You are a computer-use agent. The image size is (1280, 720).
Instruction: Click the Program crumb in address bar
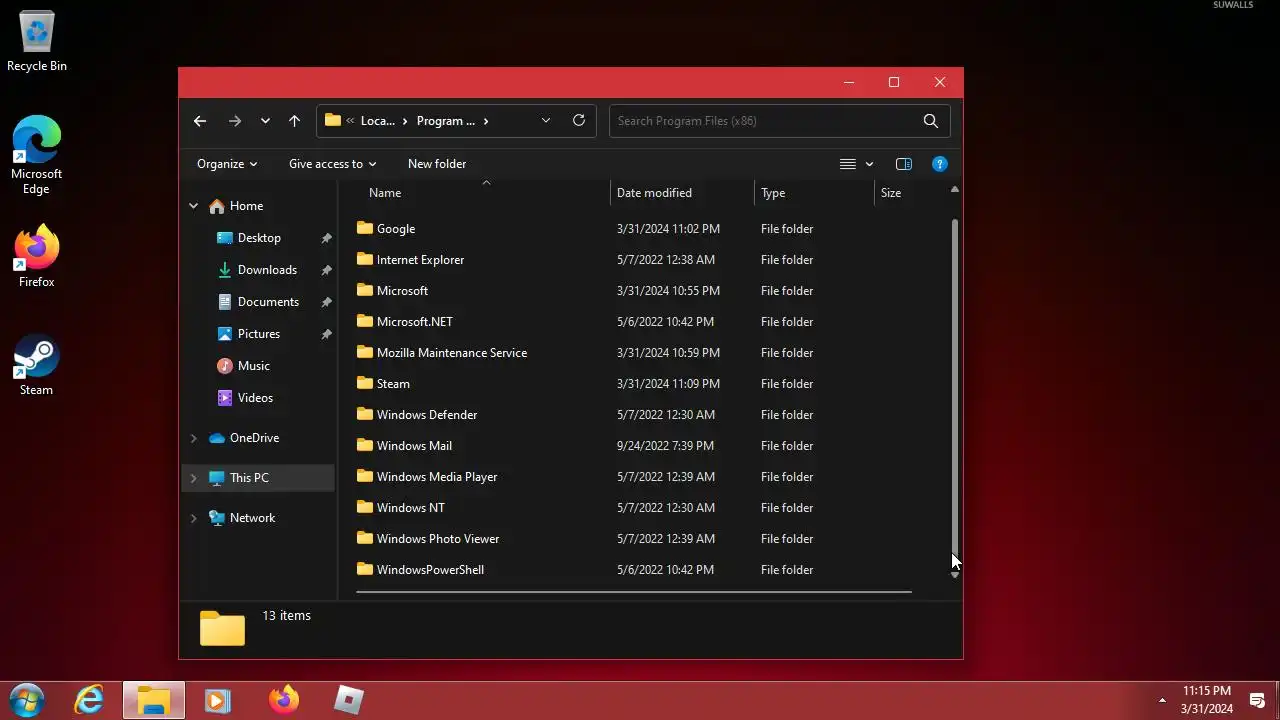point(446,121)
